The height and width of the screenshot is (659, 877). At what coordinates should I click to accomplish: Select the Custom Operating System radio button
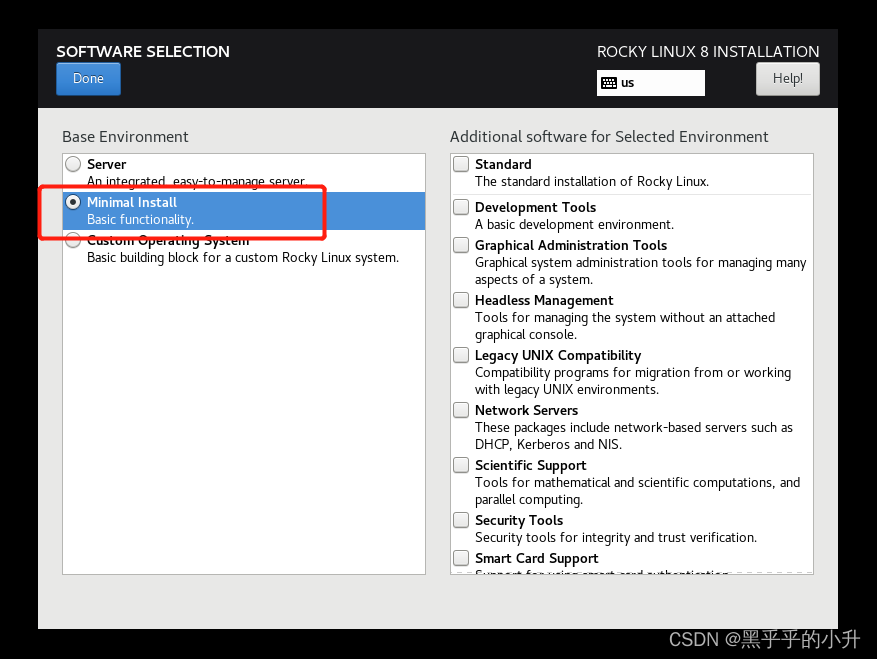73,241
